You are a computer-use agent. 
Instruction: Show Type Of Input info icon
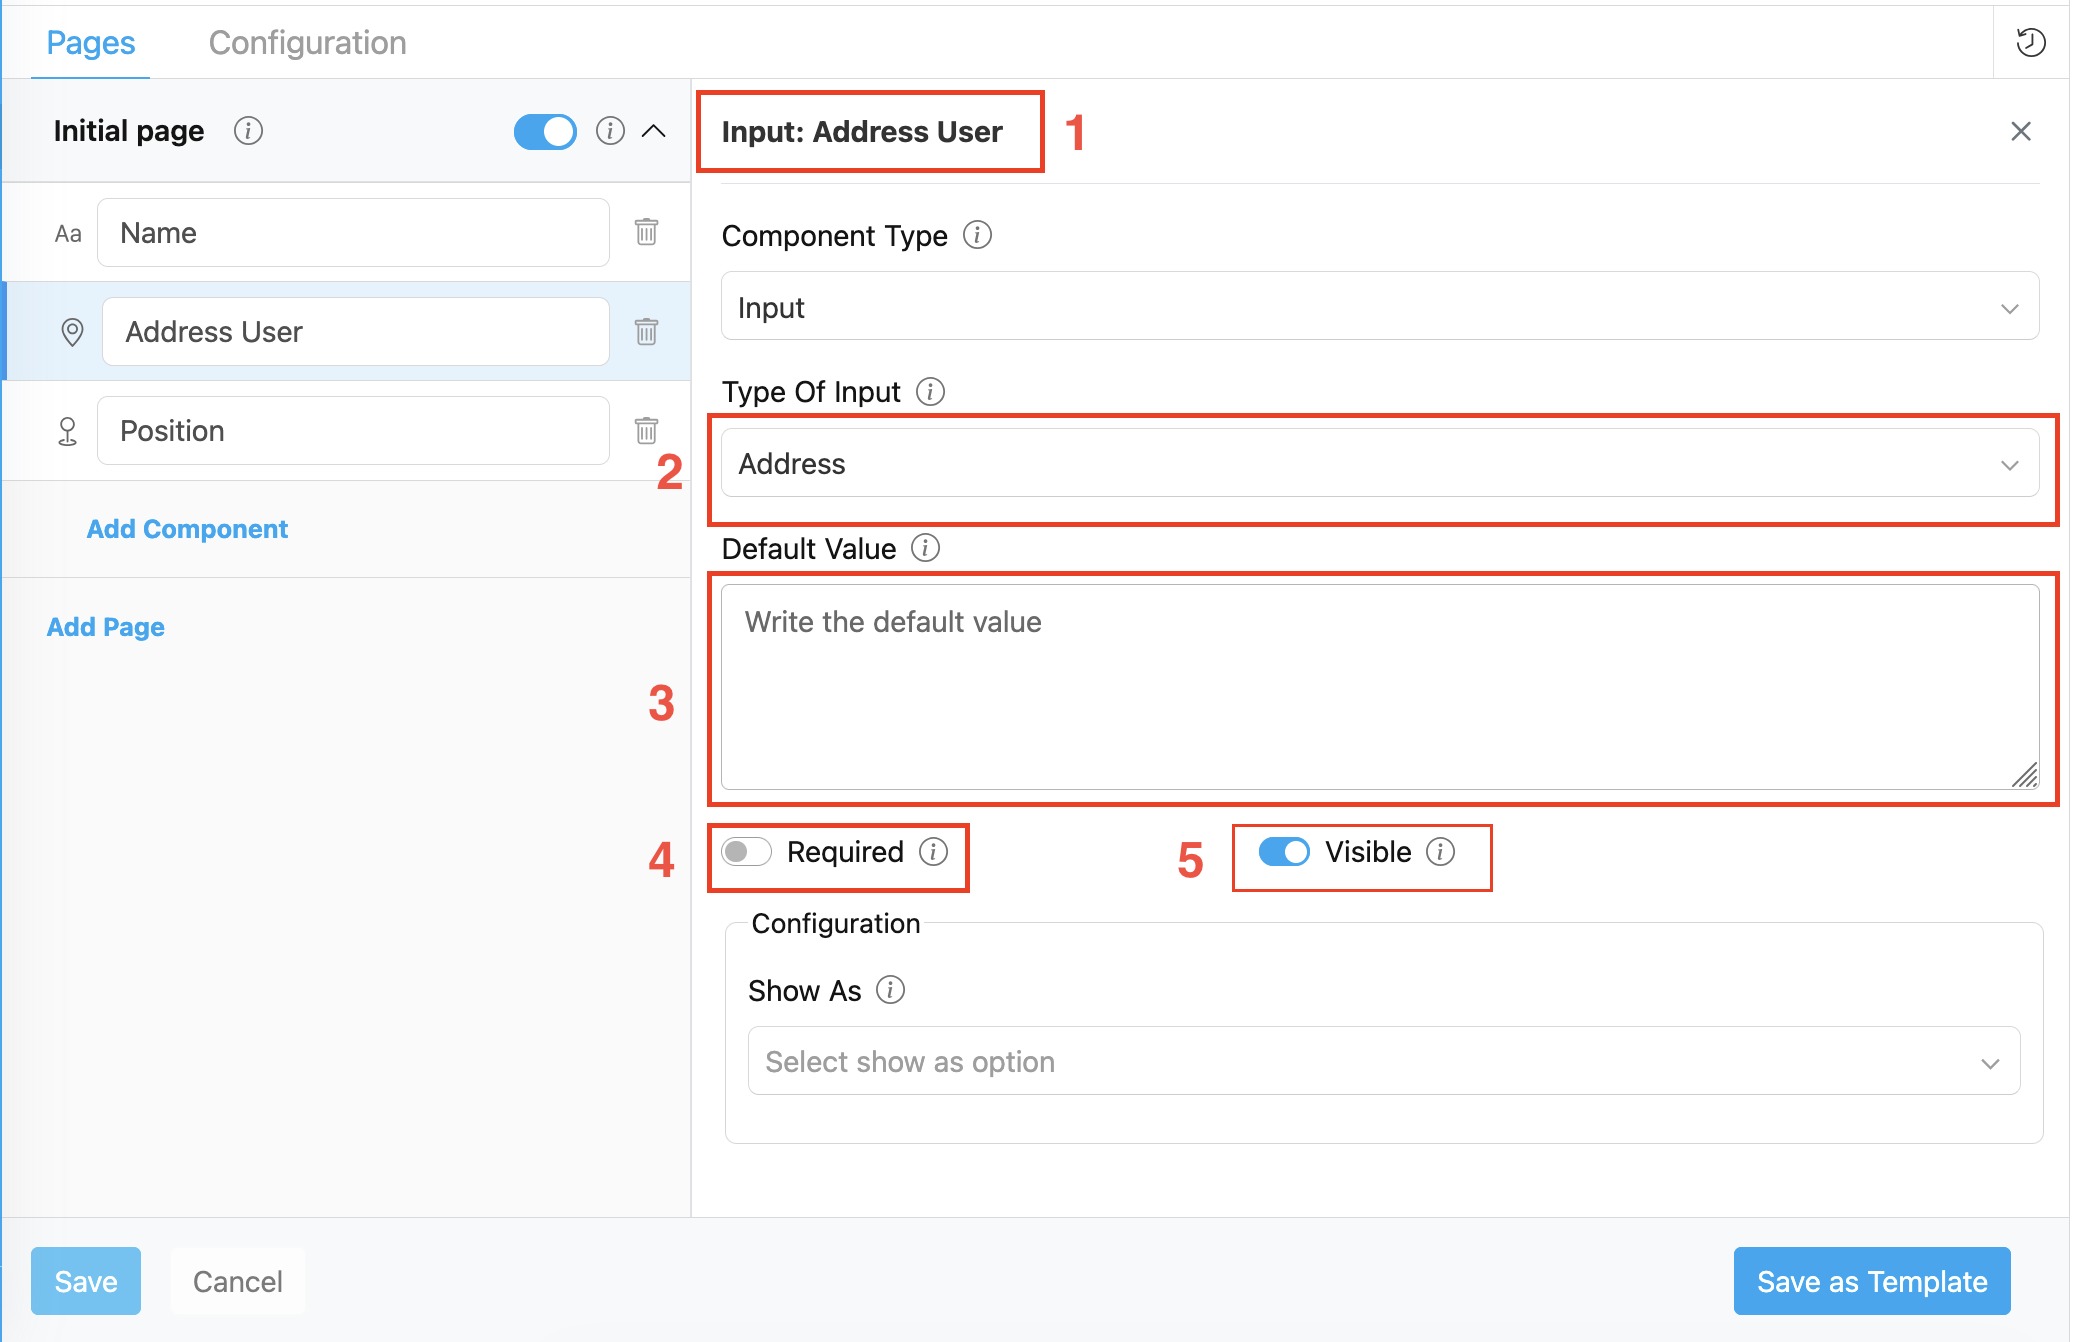tap(930, 391)
